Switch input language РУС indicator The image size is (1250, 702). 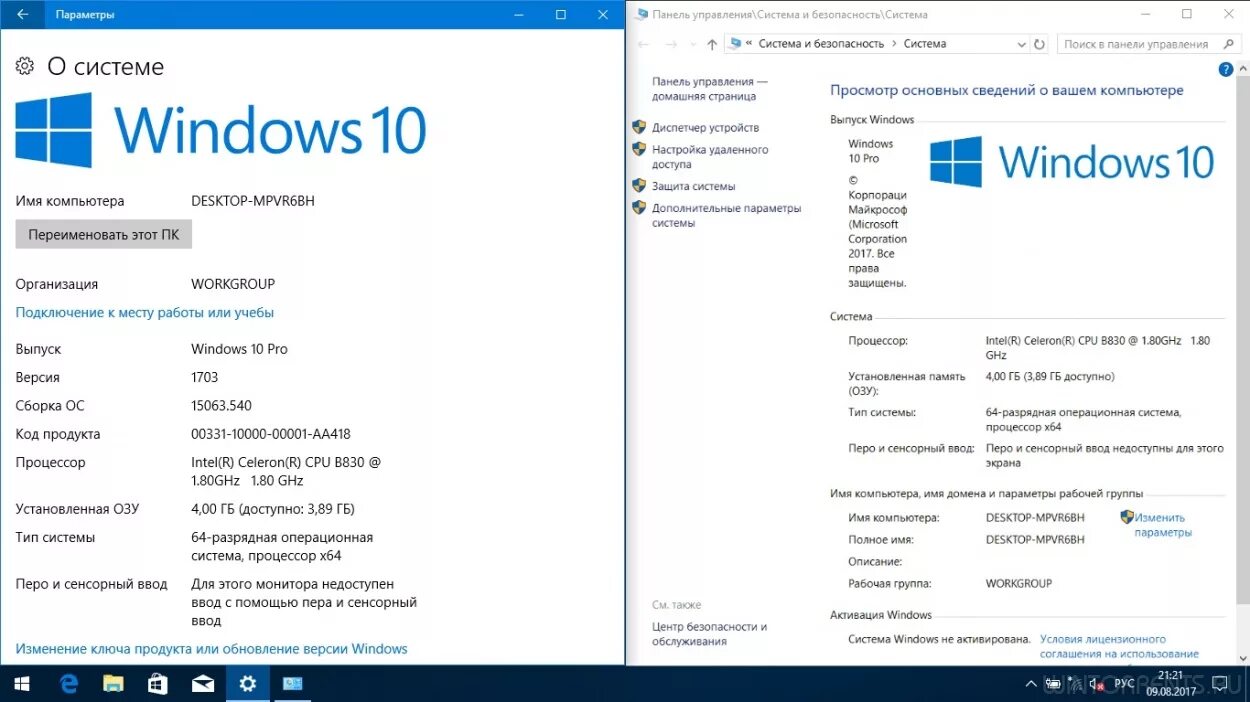pyautogui.click(x=1124, y=685)
